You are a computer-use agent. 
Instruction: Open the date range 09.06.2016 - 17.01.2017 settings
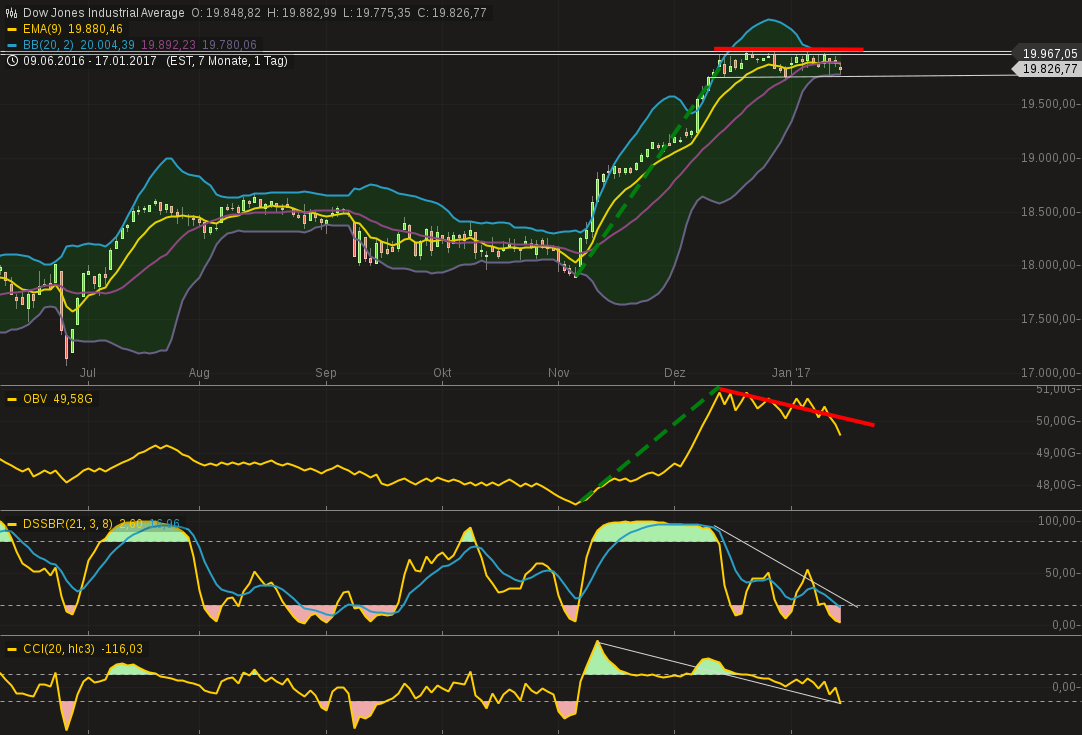point(87,61)
